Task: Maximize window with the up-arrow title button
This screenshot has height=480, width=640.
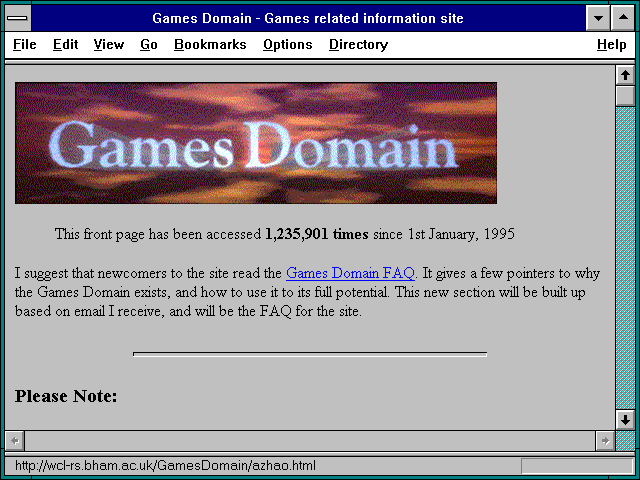Action: point(623,18)
